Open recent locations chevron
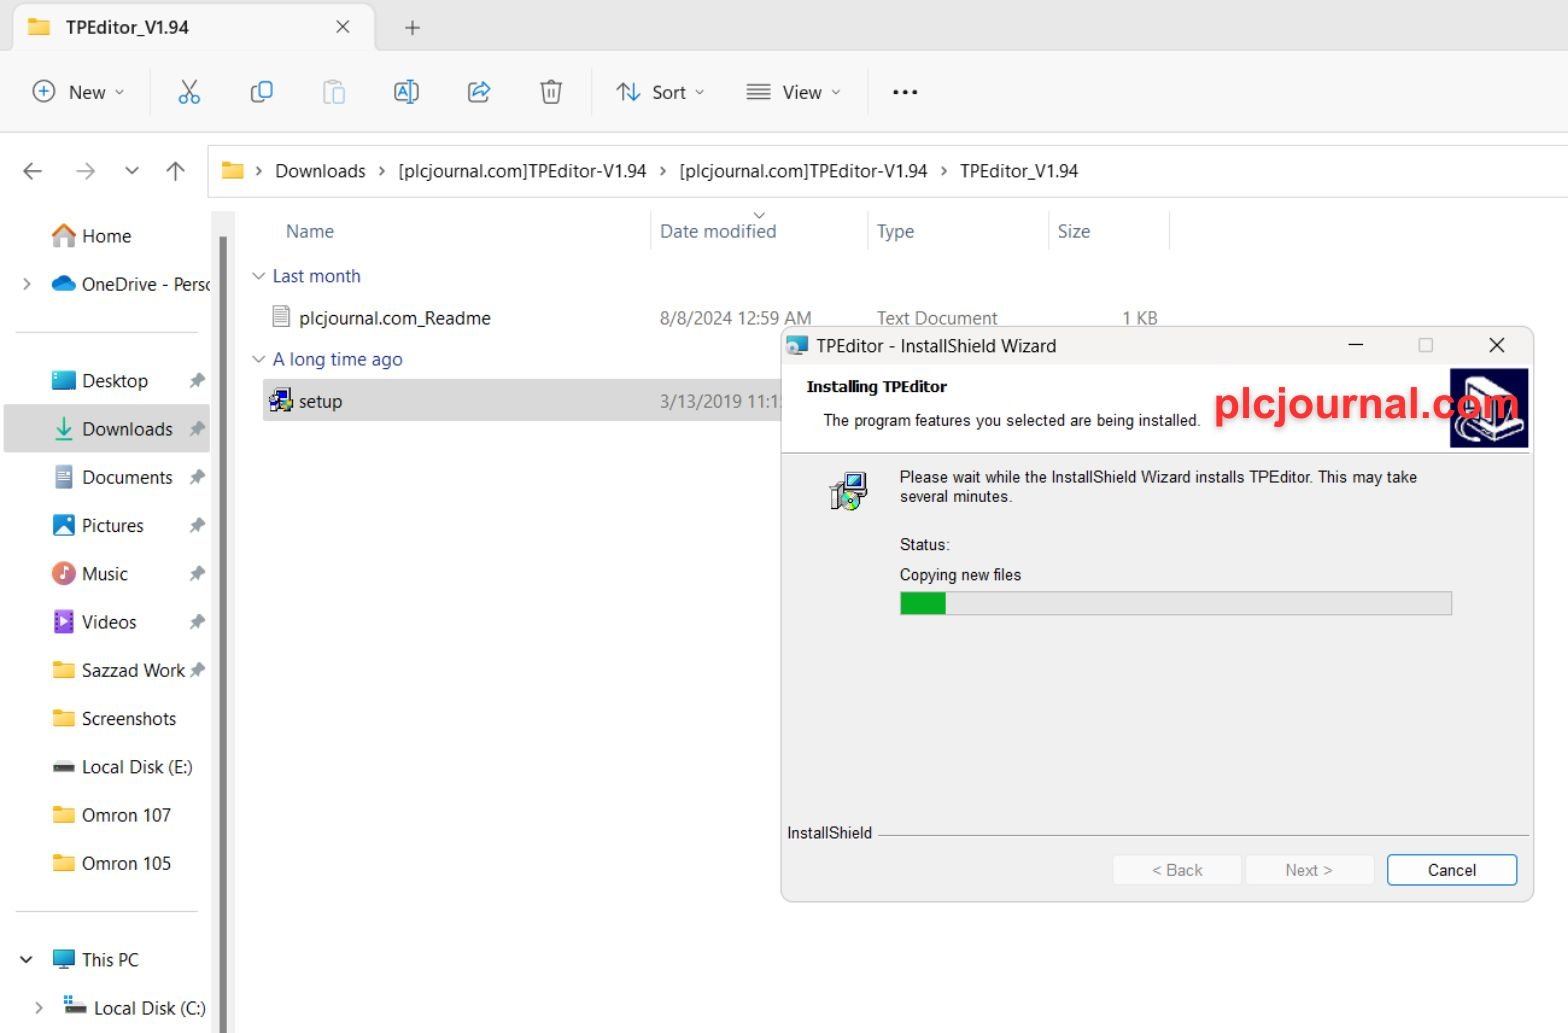1568x1033 pixels. [132, 171]
